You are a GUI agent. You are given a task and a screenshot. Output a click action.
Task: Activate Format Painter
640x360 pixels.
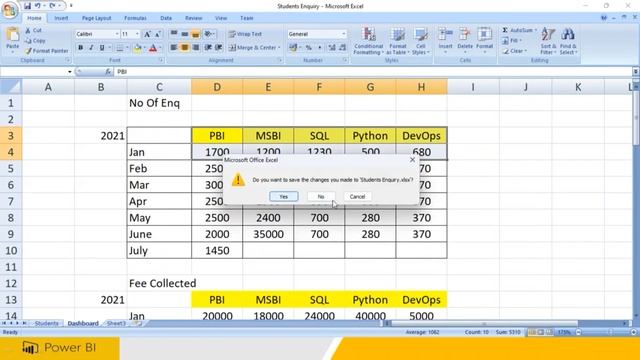point(46,51)
